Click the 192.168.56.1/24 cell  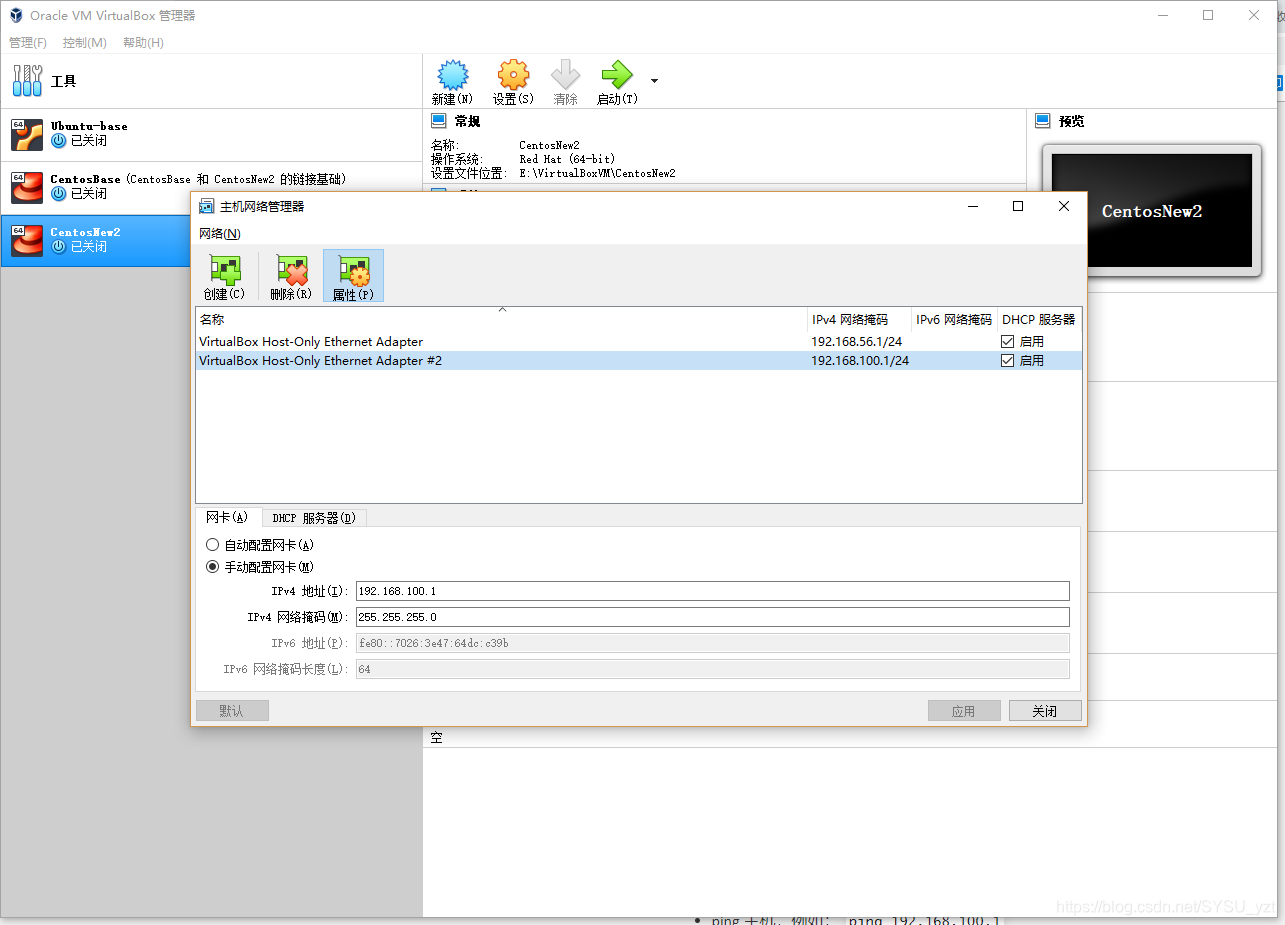[857, 342]
